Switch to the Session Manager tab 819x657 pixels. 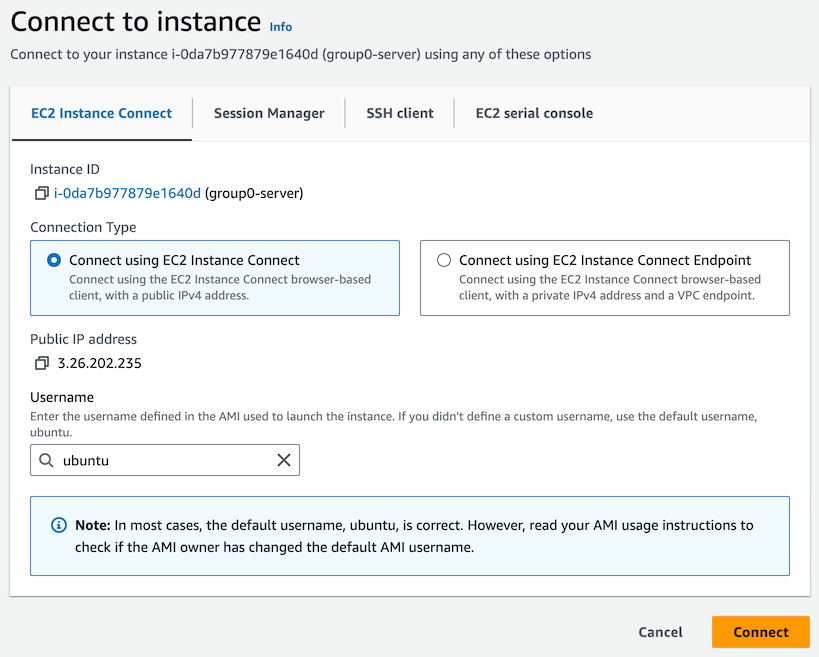269,113
